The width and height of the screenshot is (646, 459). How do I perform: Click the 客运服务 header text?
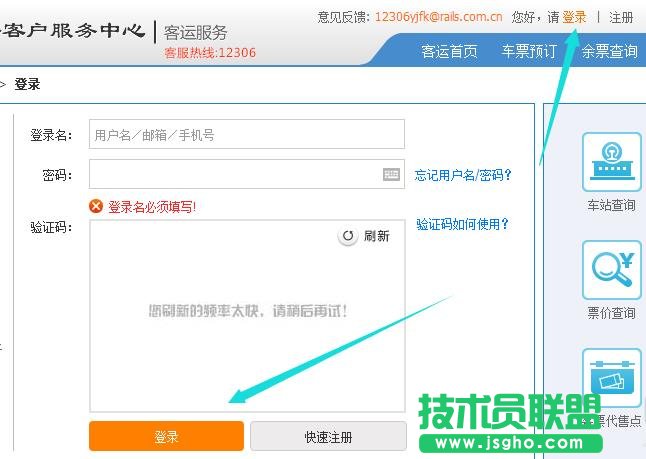(196, 33)
